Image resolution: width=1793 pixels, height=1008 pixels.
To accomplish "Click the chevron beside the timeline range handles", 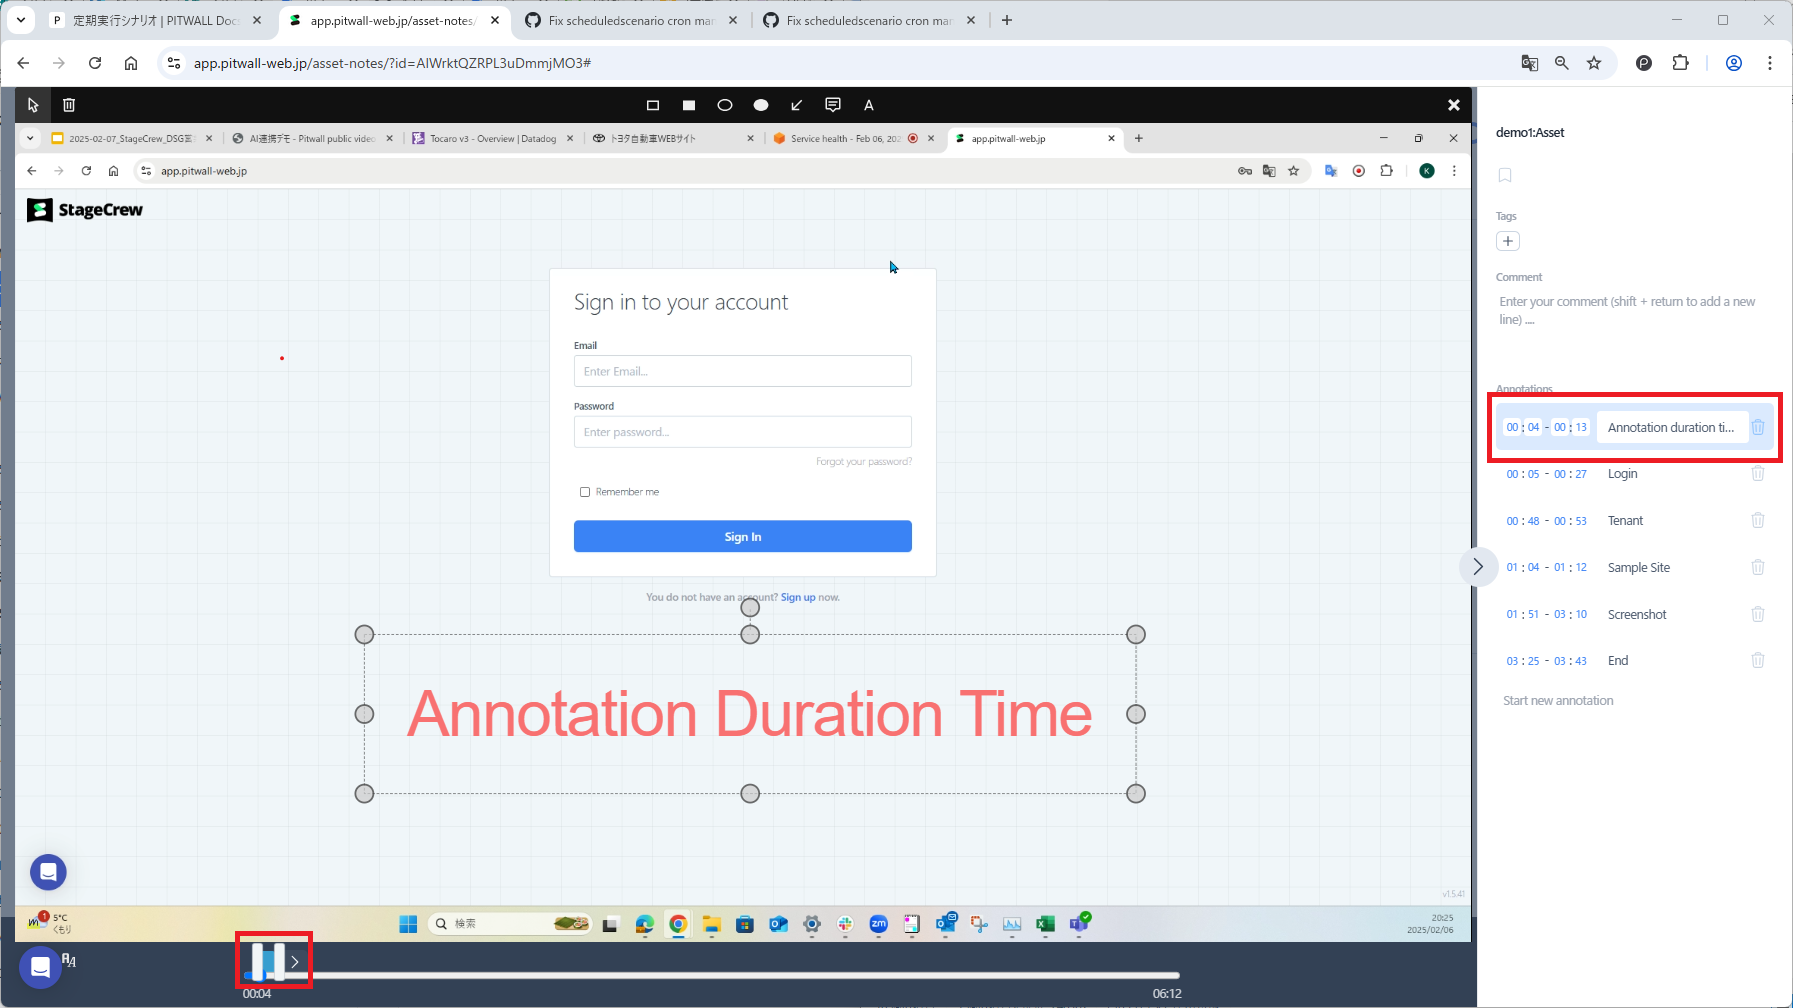I will point(295,962).
